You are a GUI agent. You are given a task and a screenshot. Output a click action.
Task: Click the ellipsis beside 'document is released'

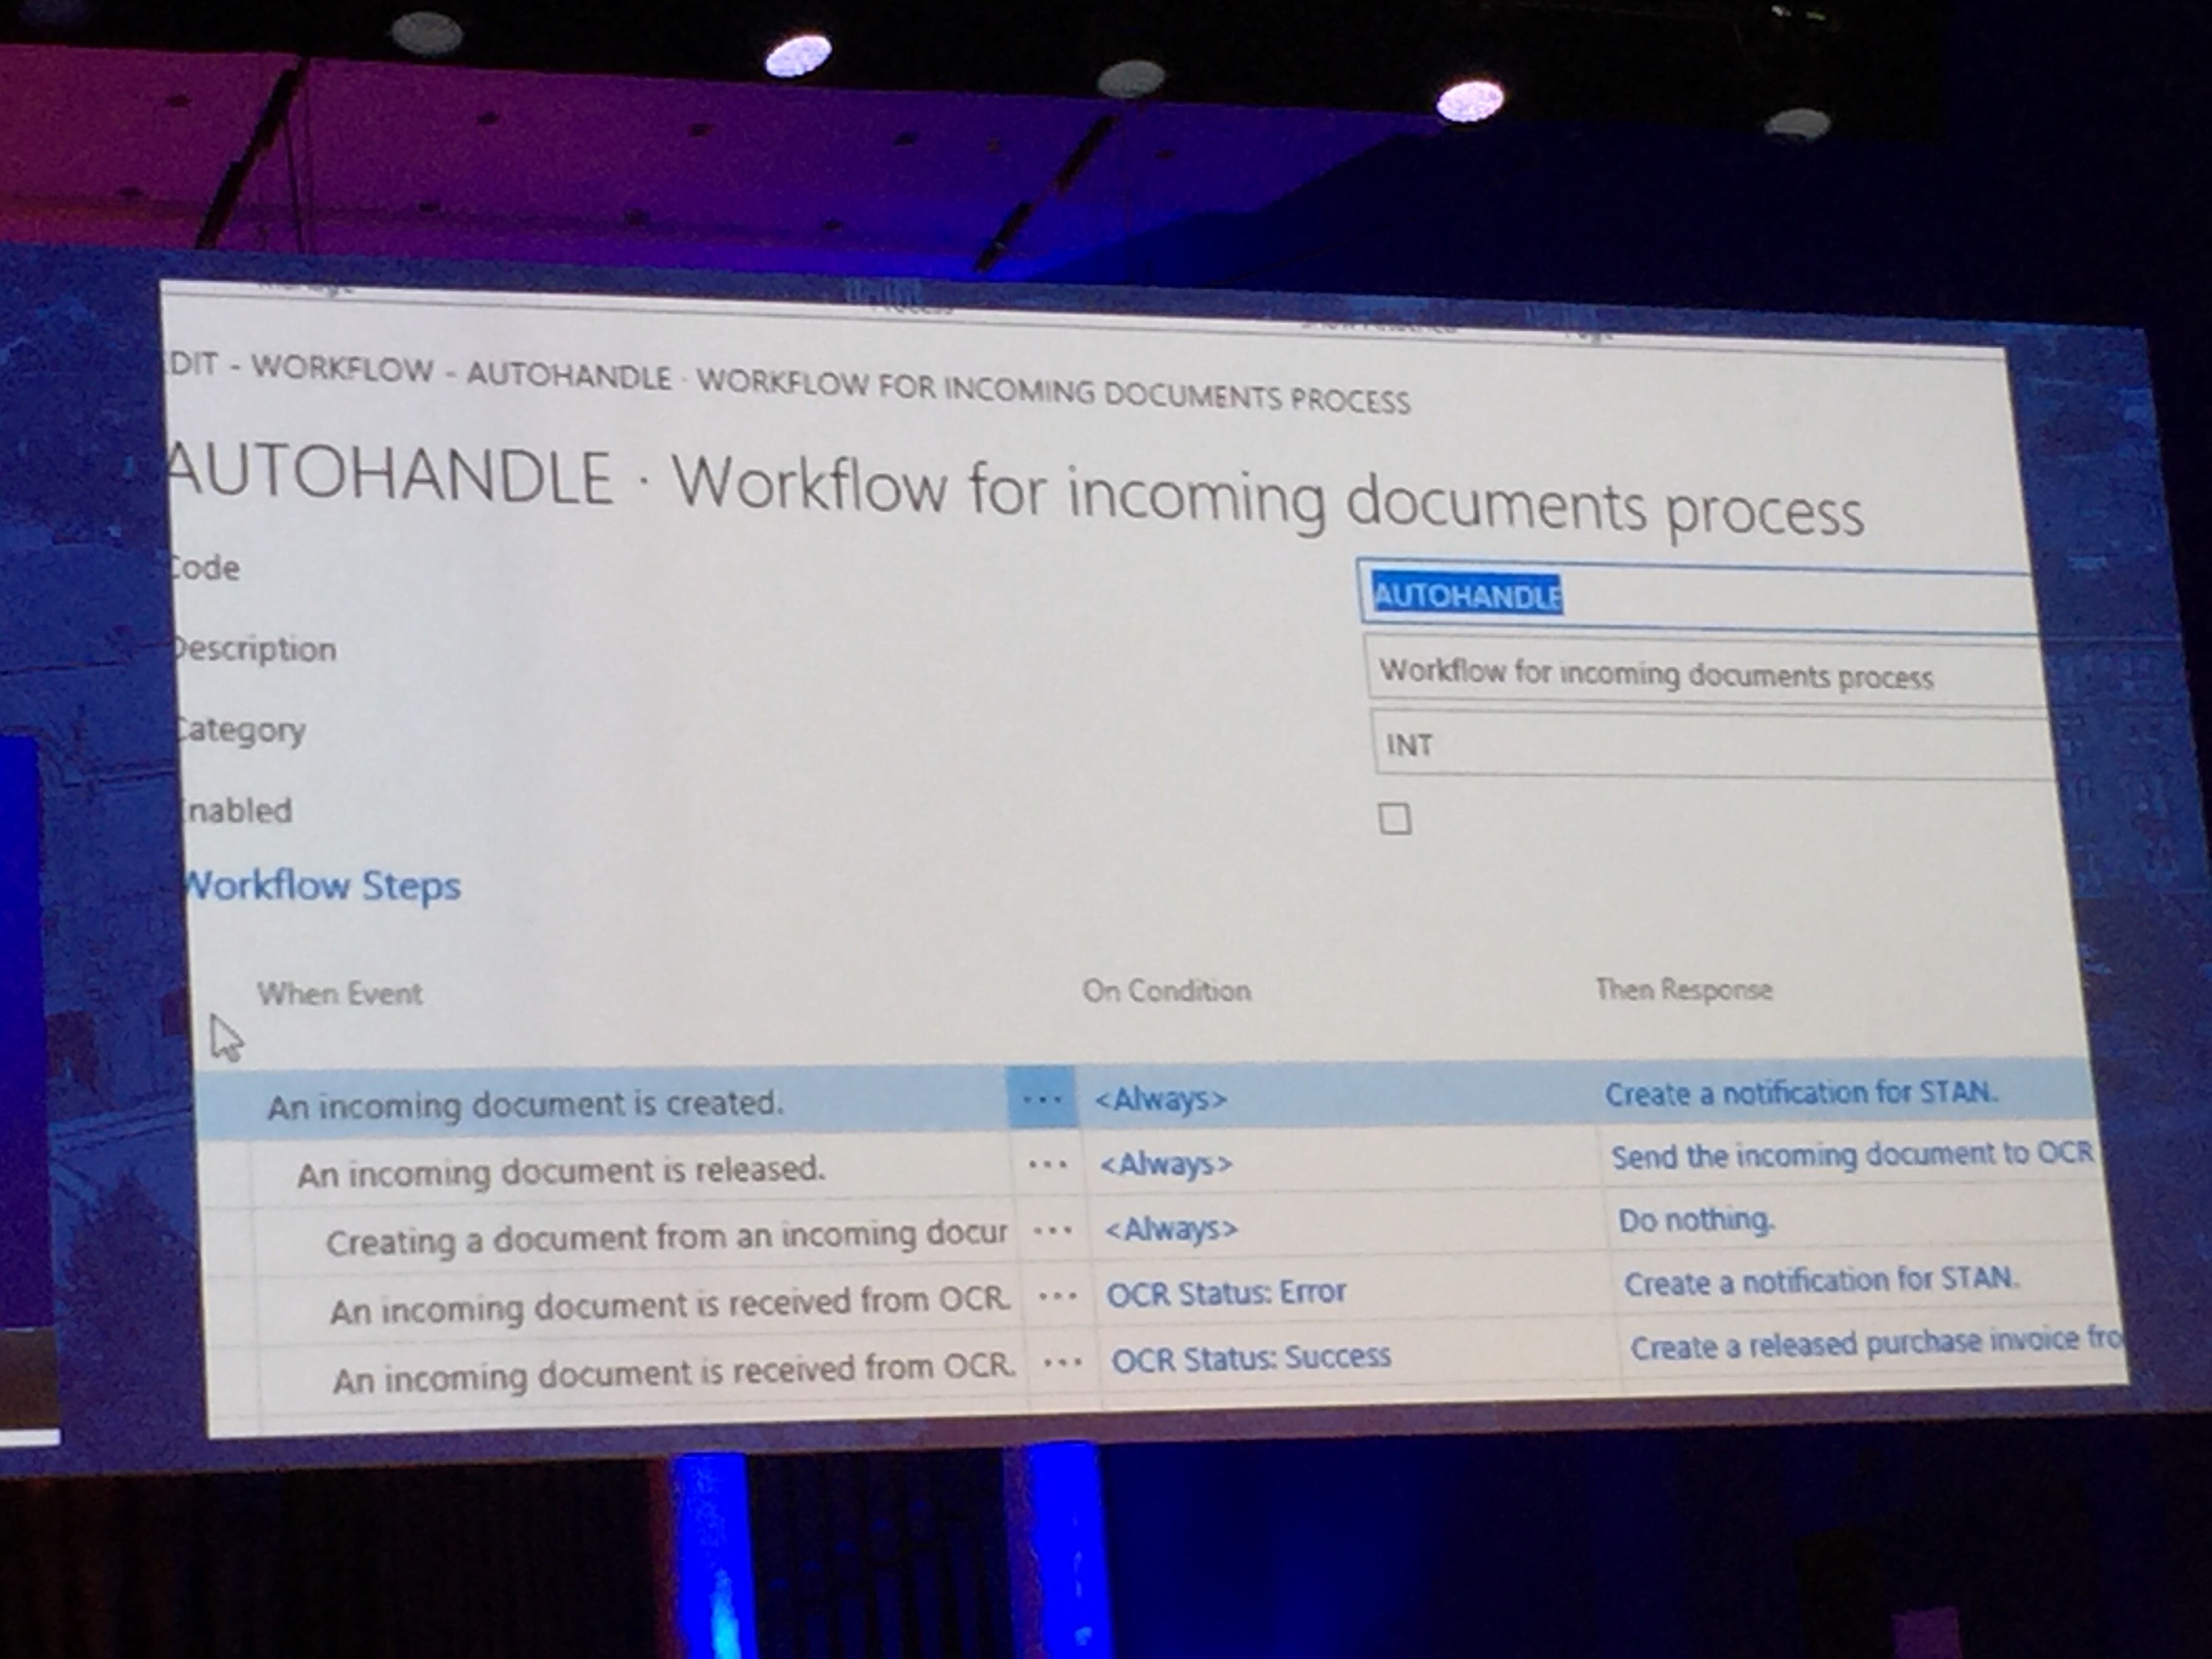[x=1048, y=1165]
